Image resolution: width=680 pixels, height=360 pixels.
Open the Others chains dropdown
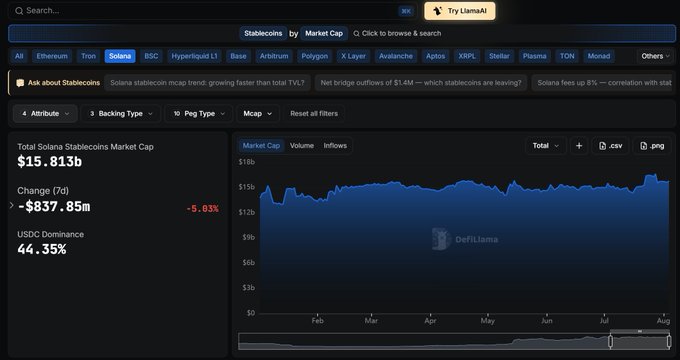655,56
